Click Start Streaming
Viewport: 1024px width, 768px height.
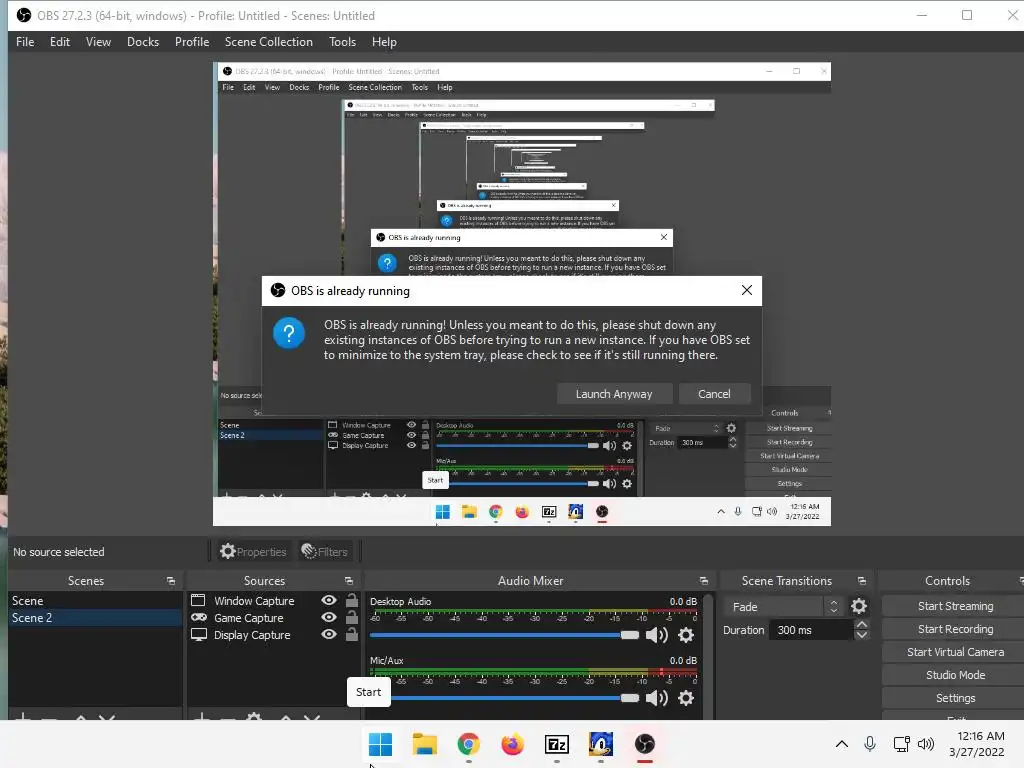(x=955, y=606)
